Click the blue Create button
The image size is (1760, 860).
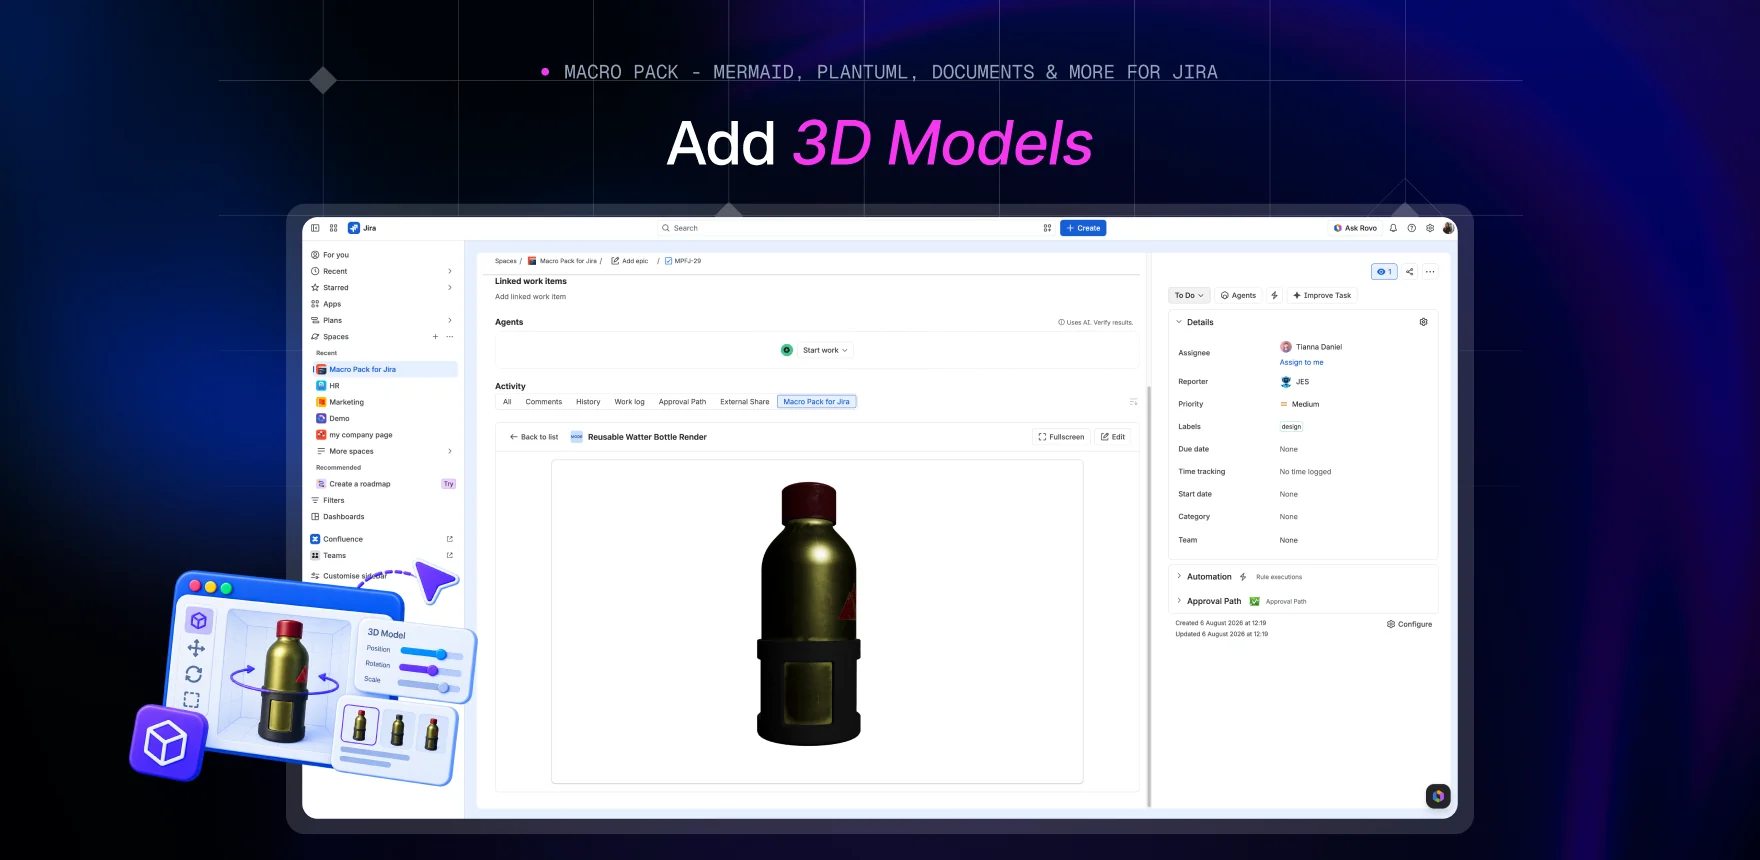(1083, 228)
